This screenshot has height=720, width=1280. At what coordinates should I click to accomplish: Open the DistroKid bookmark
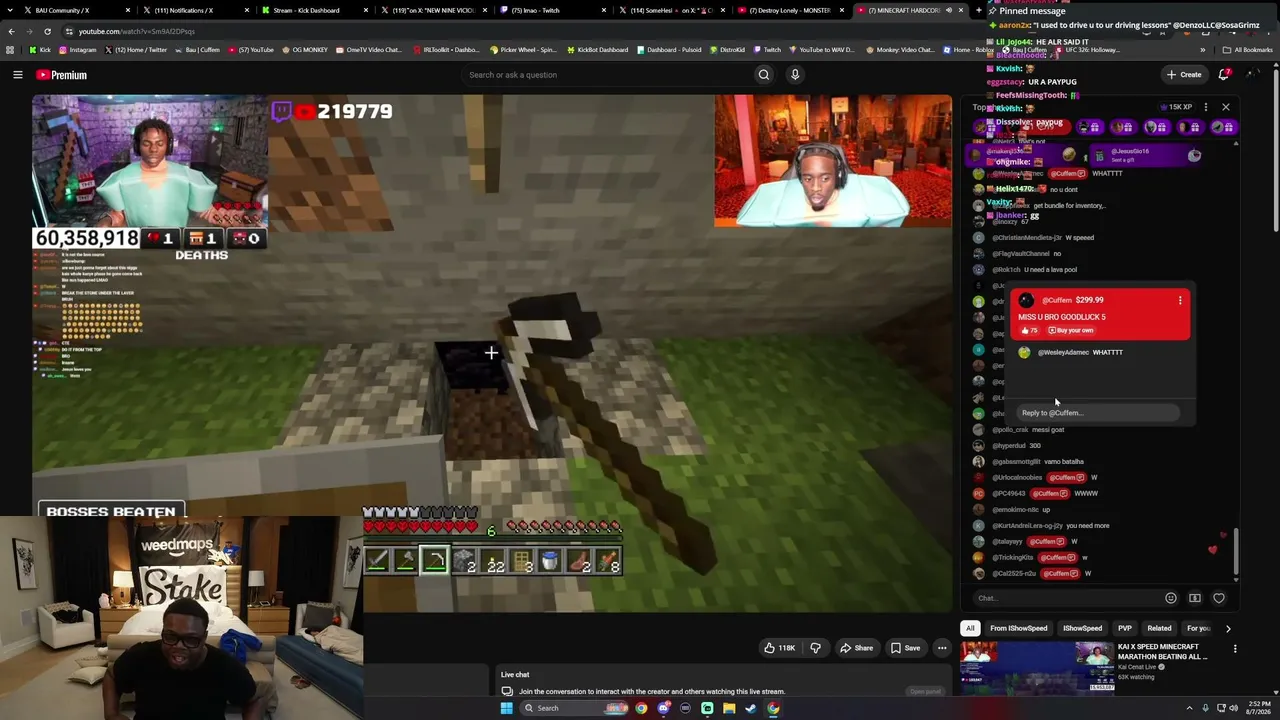(727, 50)
